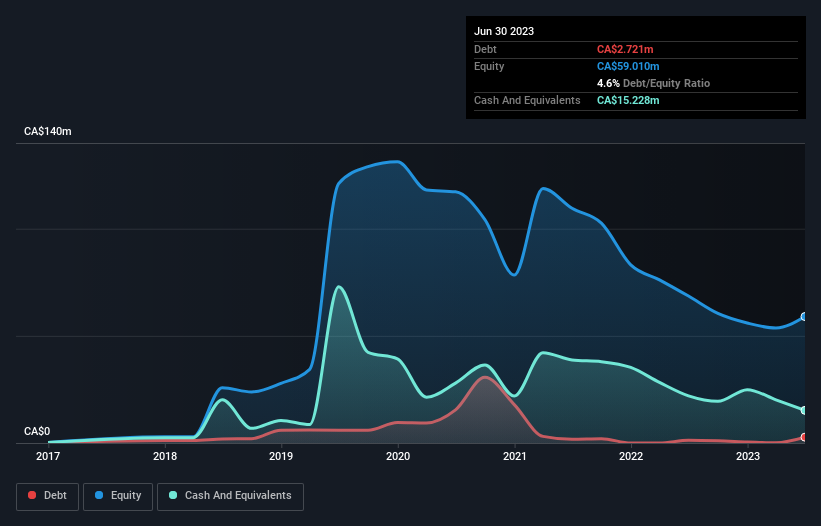Select the 2018 axis label

click(x=165, y=456)
